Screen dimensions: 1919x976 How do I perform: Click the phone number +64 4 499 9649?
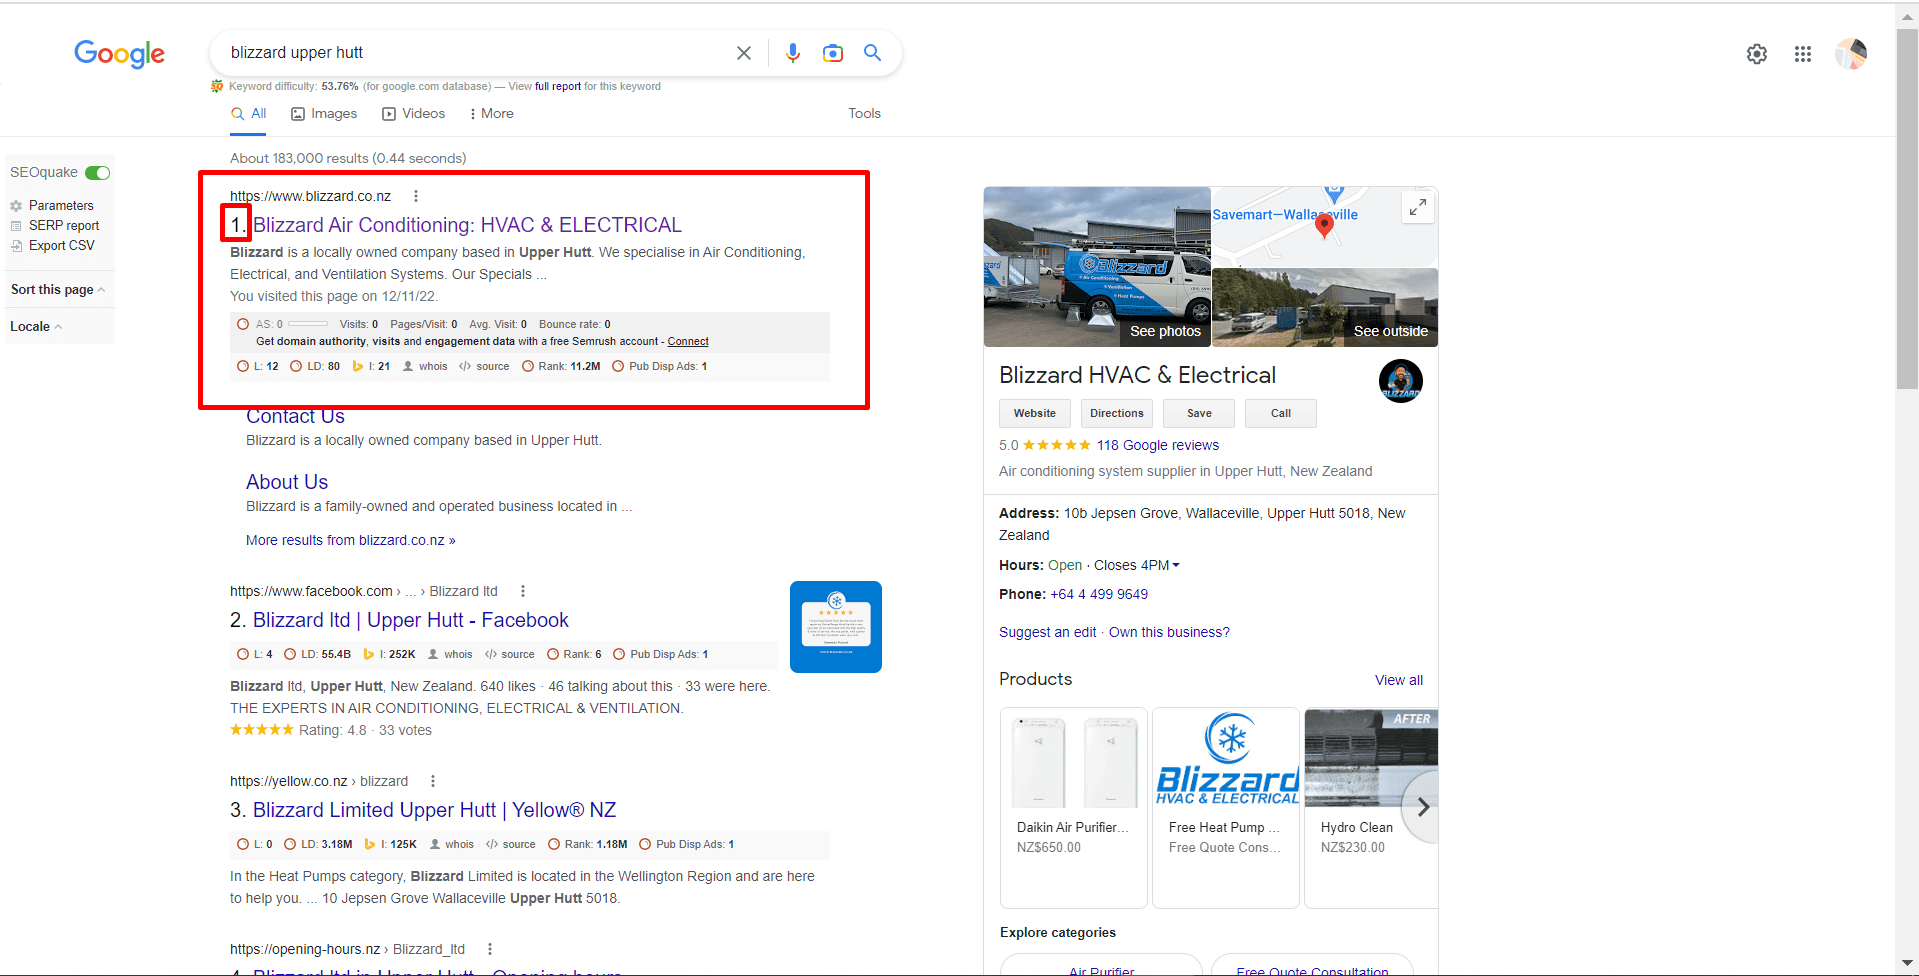point(1099,595)
